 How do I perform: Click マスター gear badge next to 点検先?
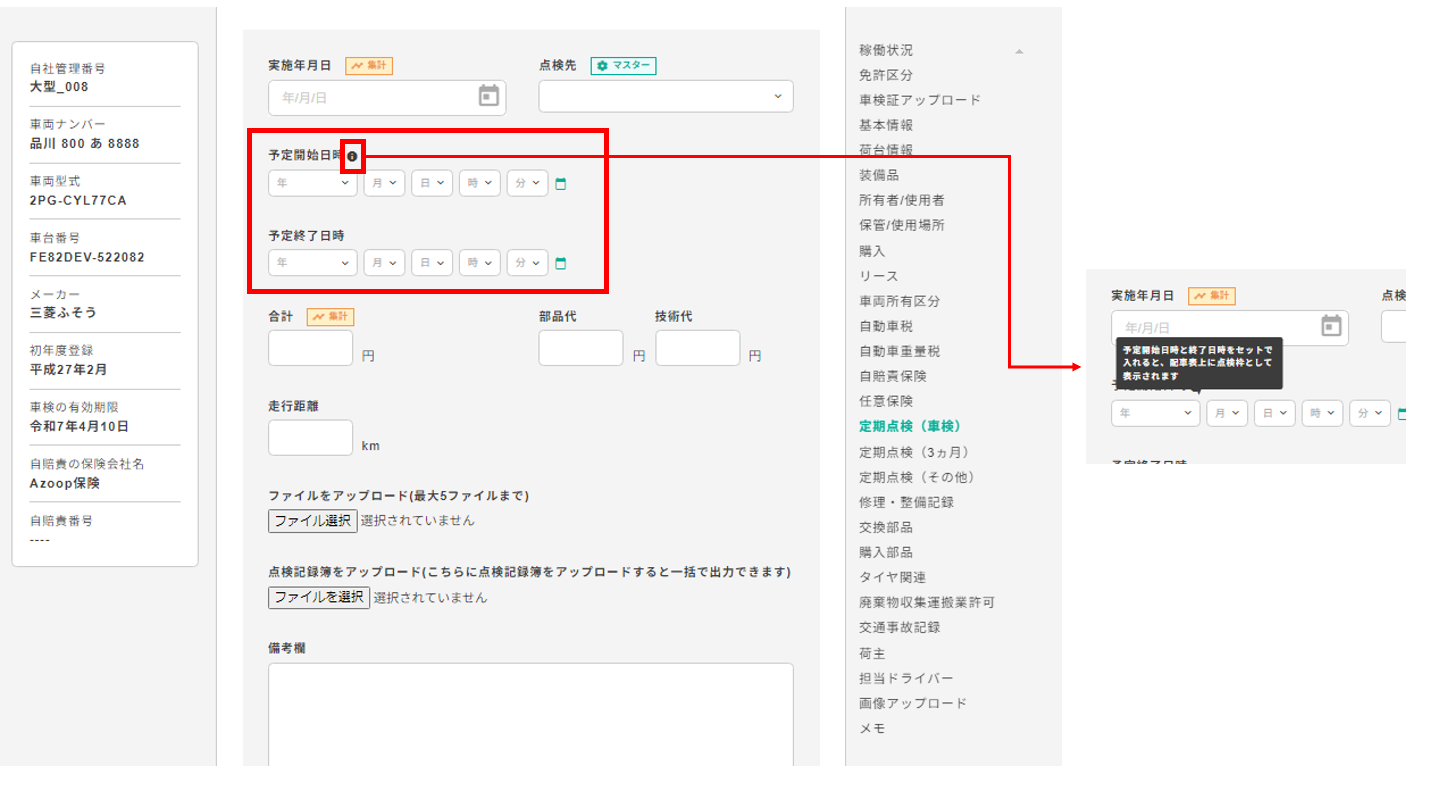[x=623, y=65]
